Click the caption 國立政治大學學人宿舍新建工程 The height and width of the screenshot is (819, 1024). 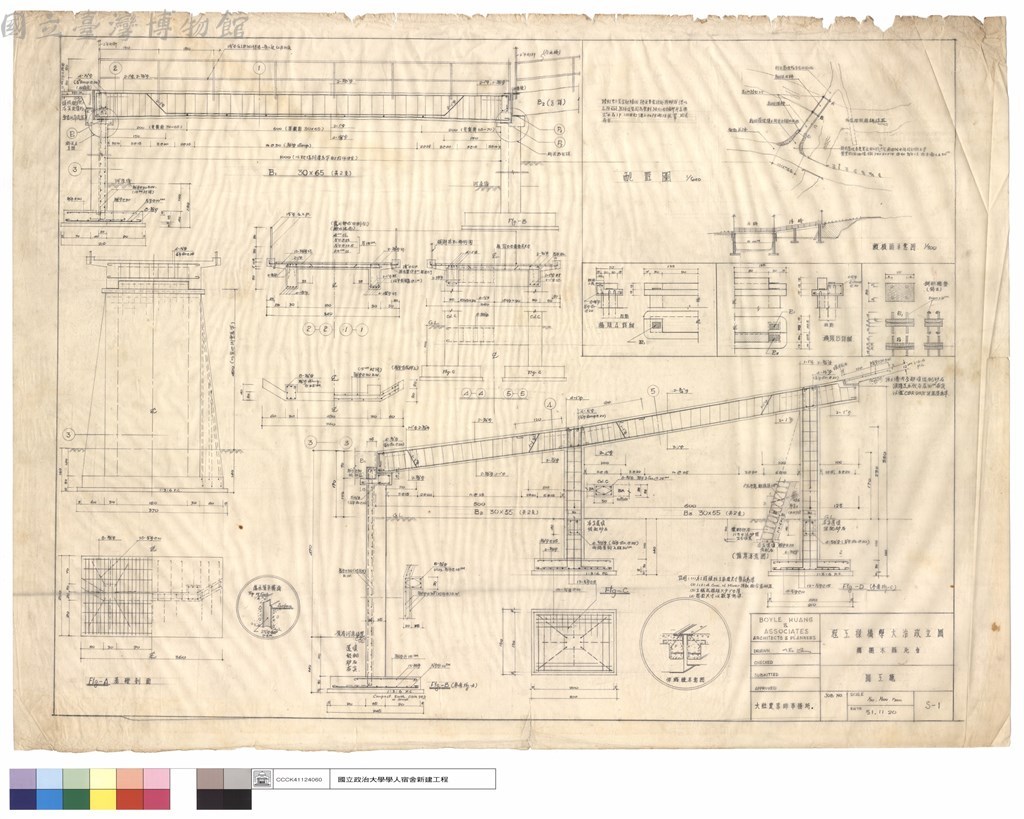pyautogui.click(x=392, y=780)
